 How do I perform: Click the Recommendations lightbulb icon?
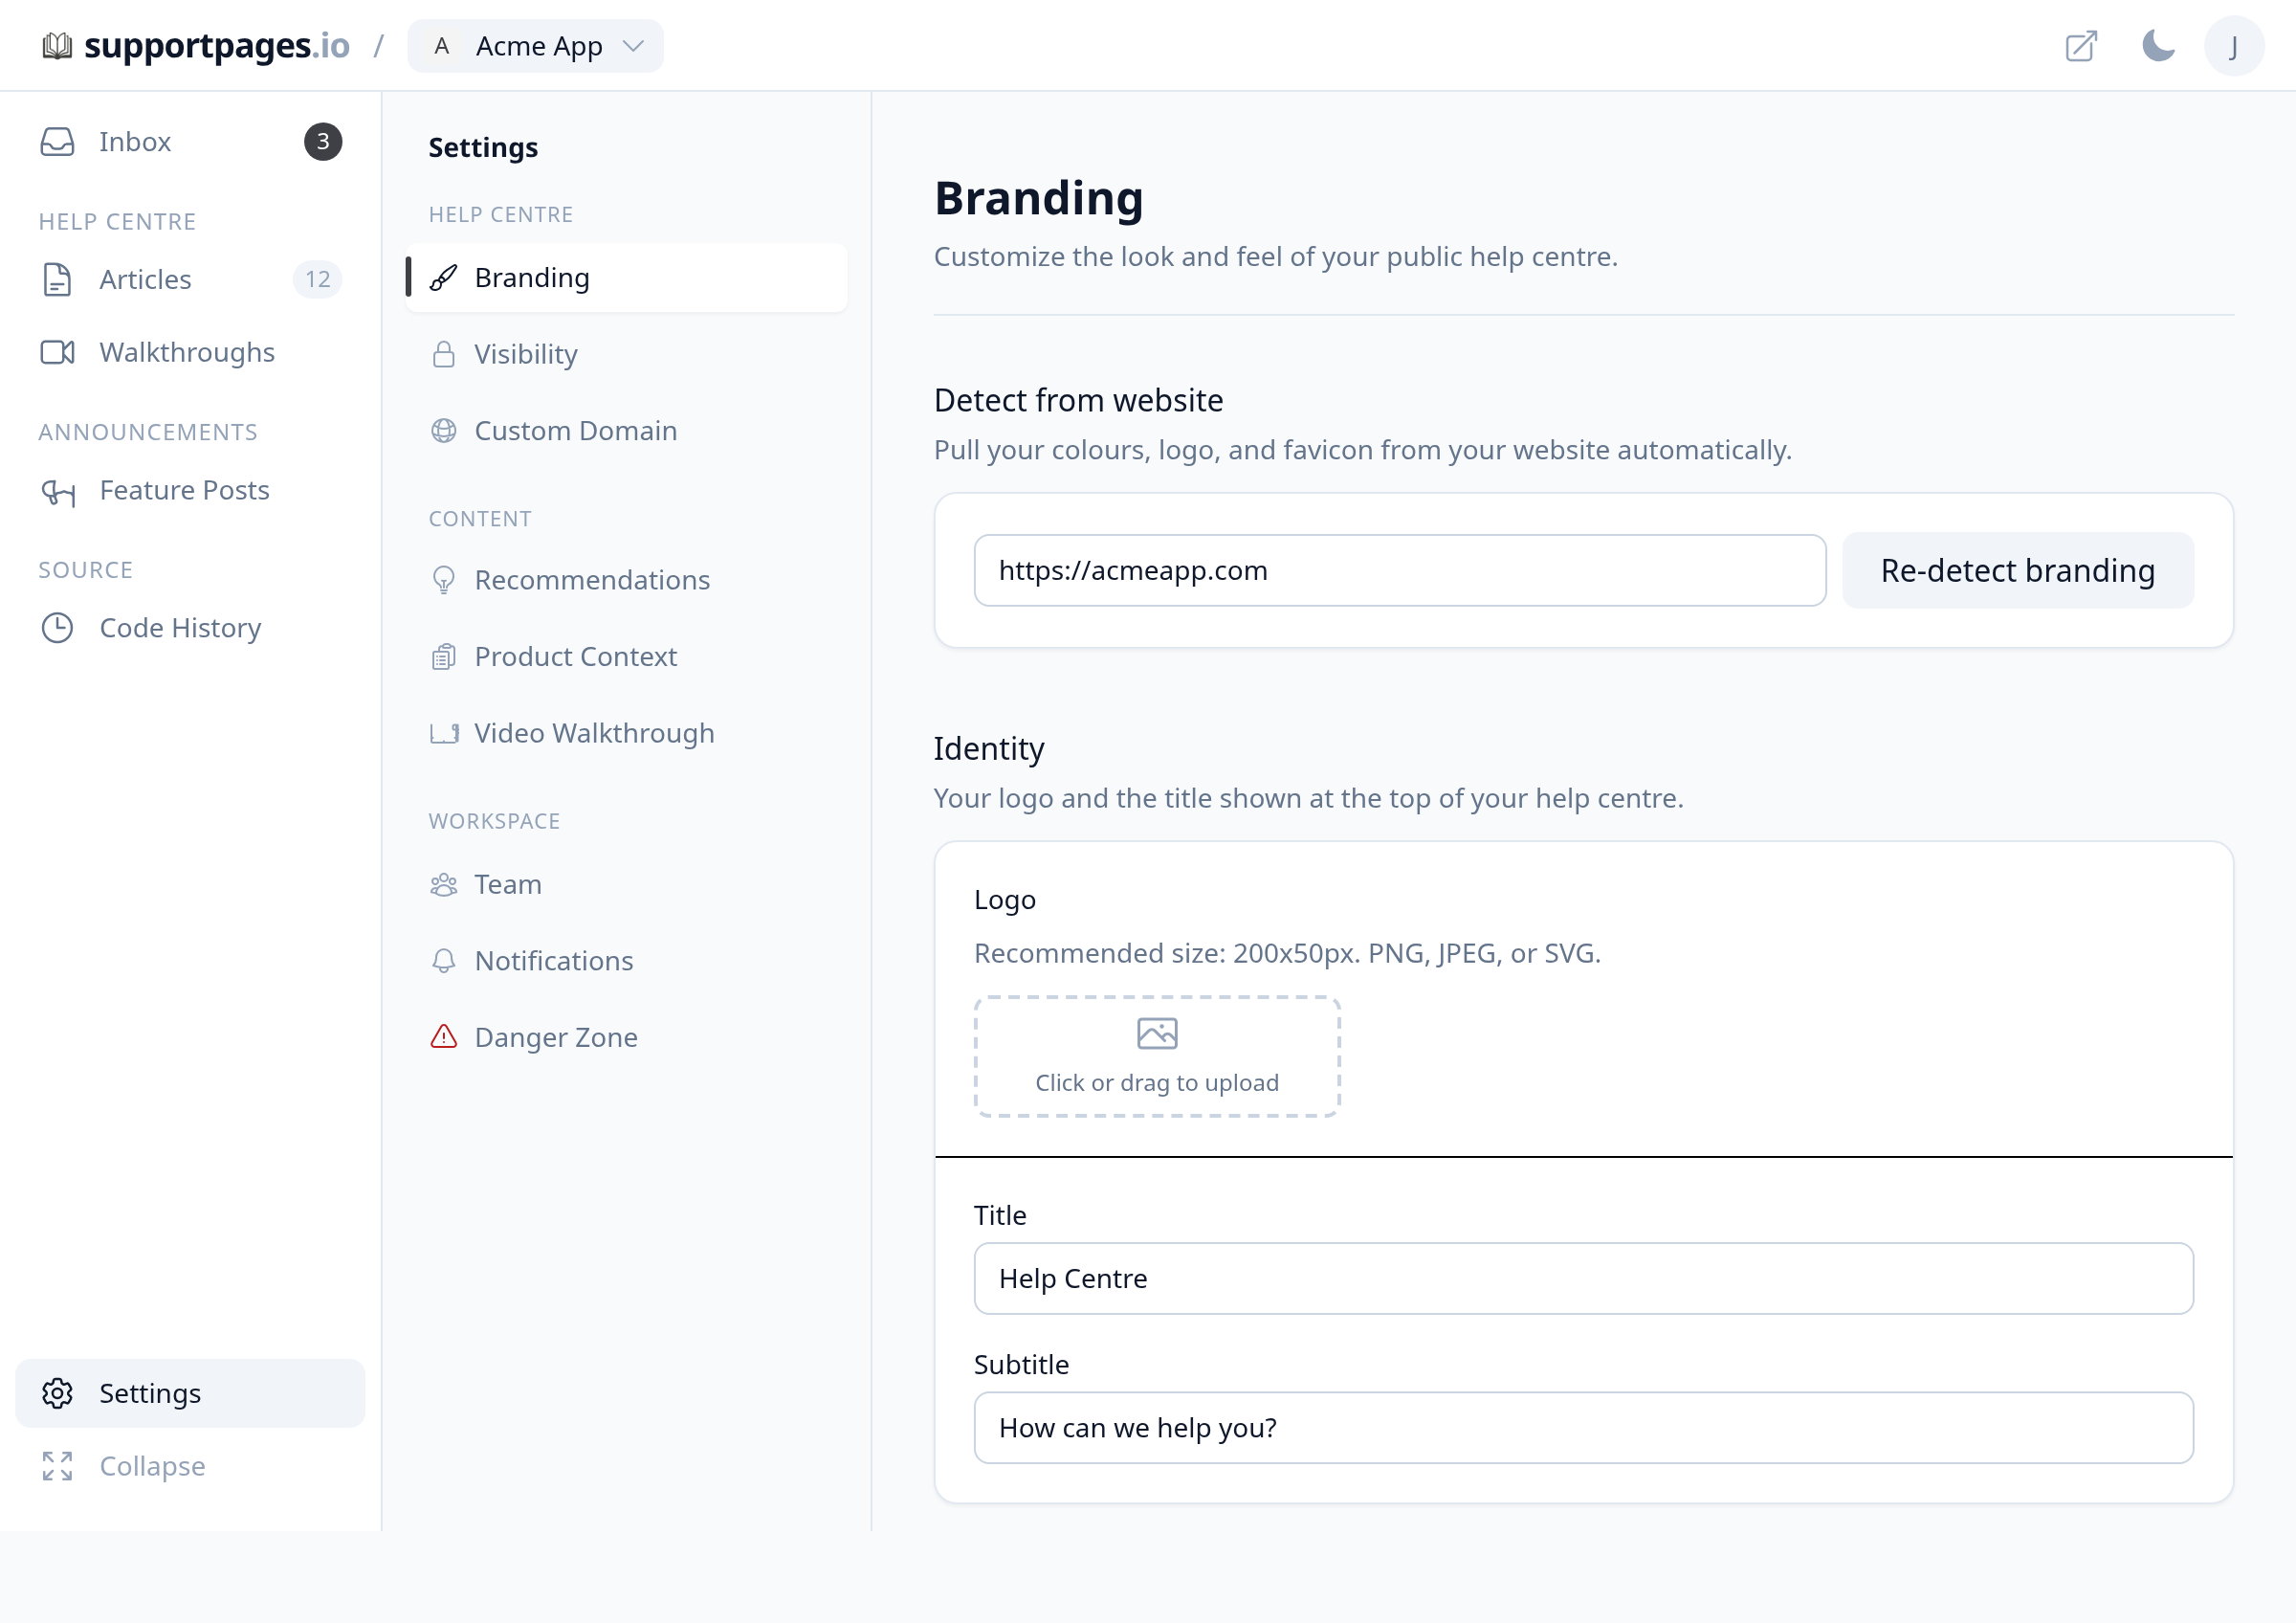444,580
